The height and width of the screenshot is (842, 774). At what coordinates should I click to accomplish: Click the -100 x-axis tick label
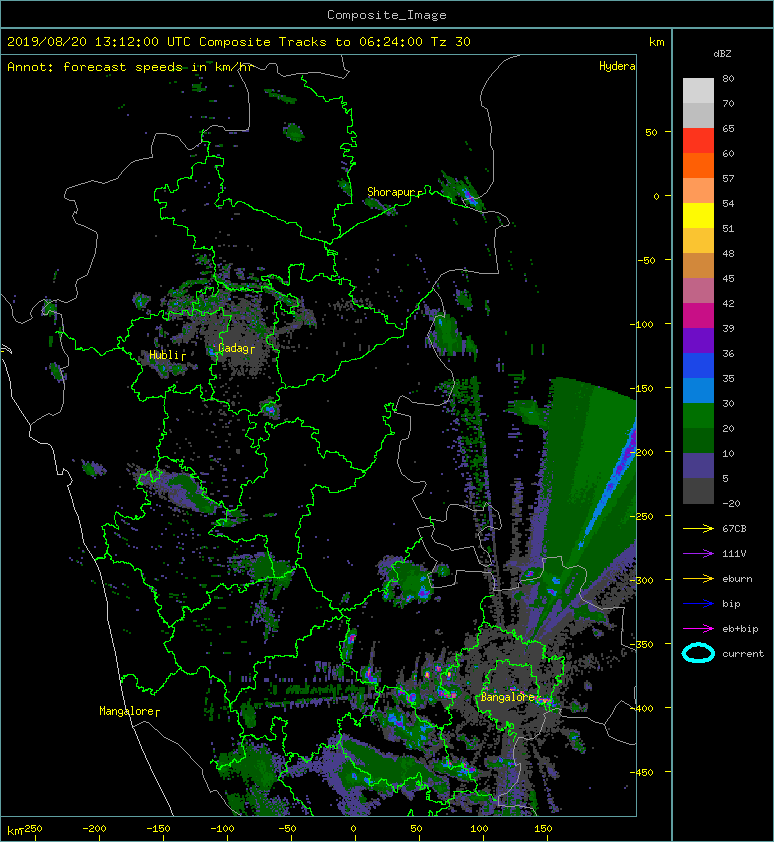coord(222,829)
